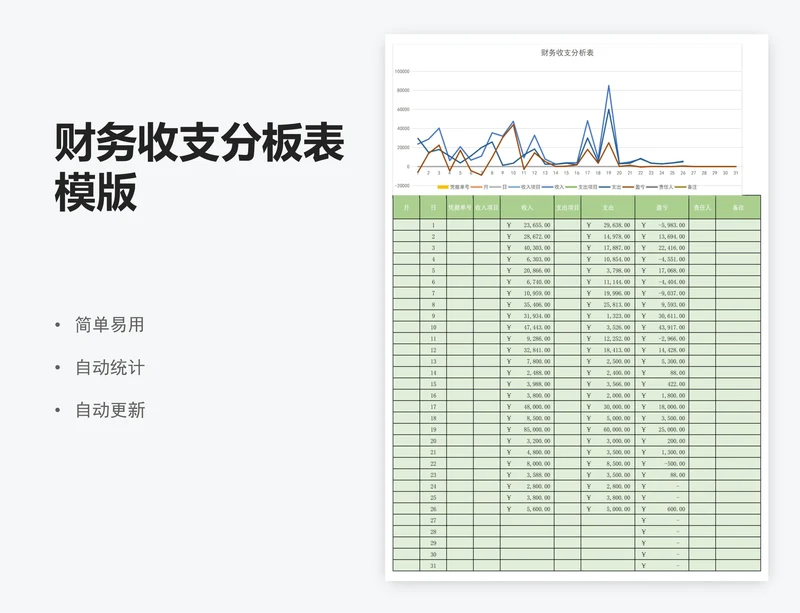800x613 pixels.
Task: Select the 盈亏 column header in the table
Action: point(662,208)
